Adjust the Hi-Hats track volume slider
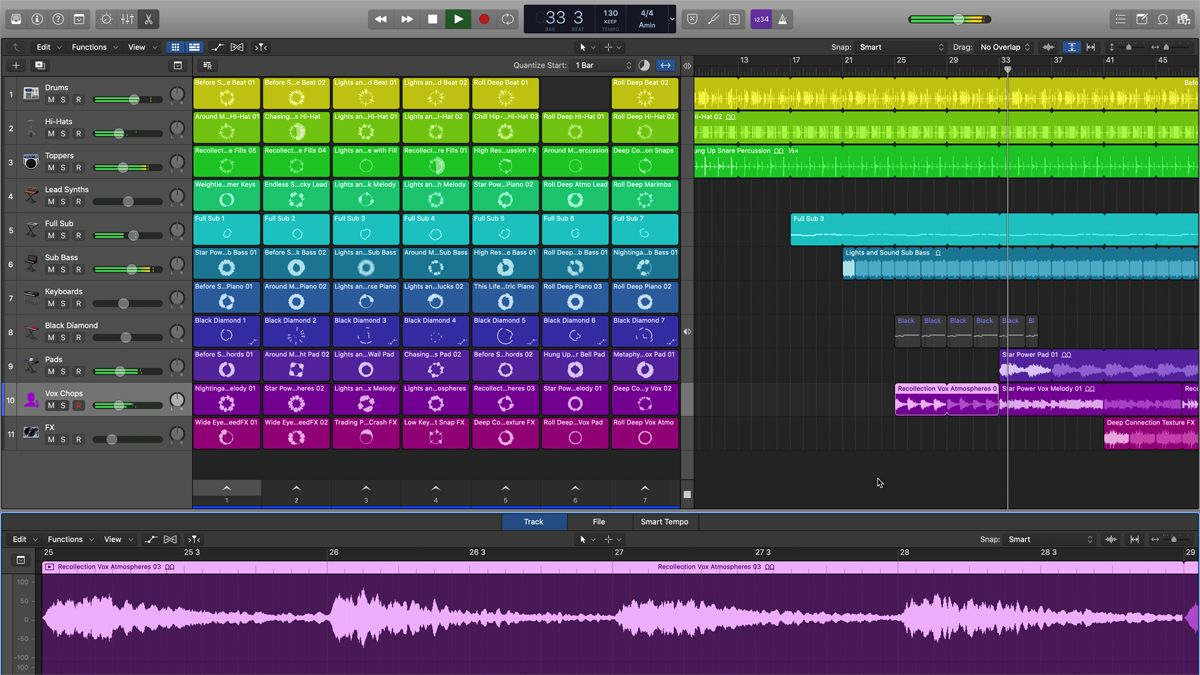The width and height of the screenshot is (1200, 675). coord(118,134)
